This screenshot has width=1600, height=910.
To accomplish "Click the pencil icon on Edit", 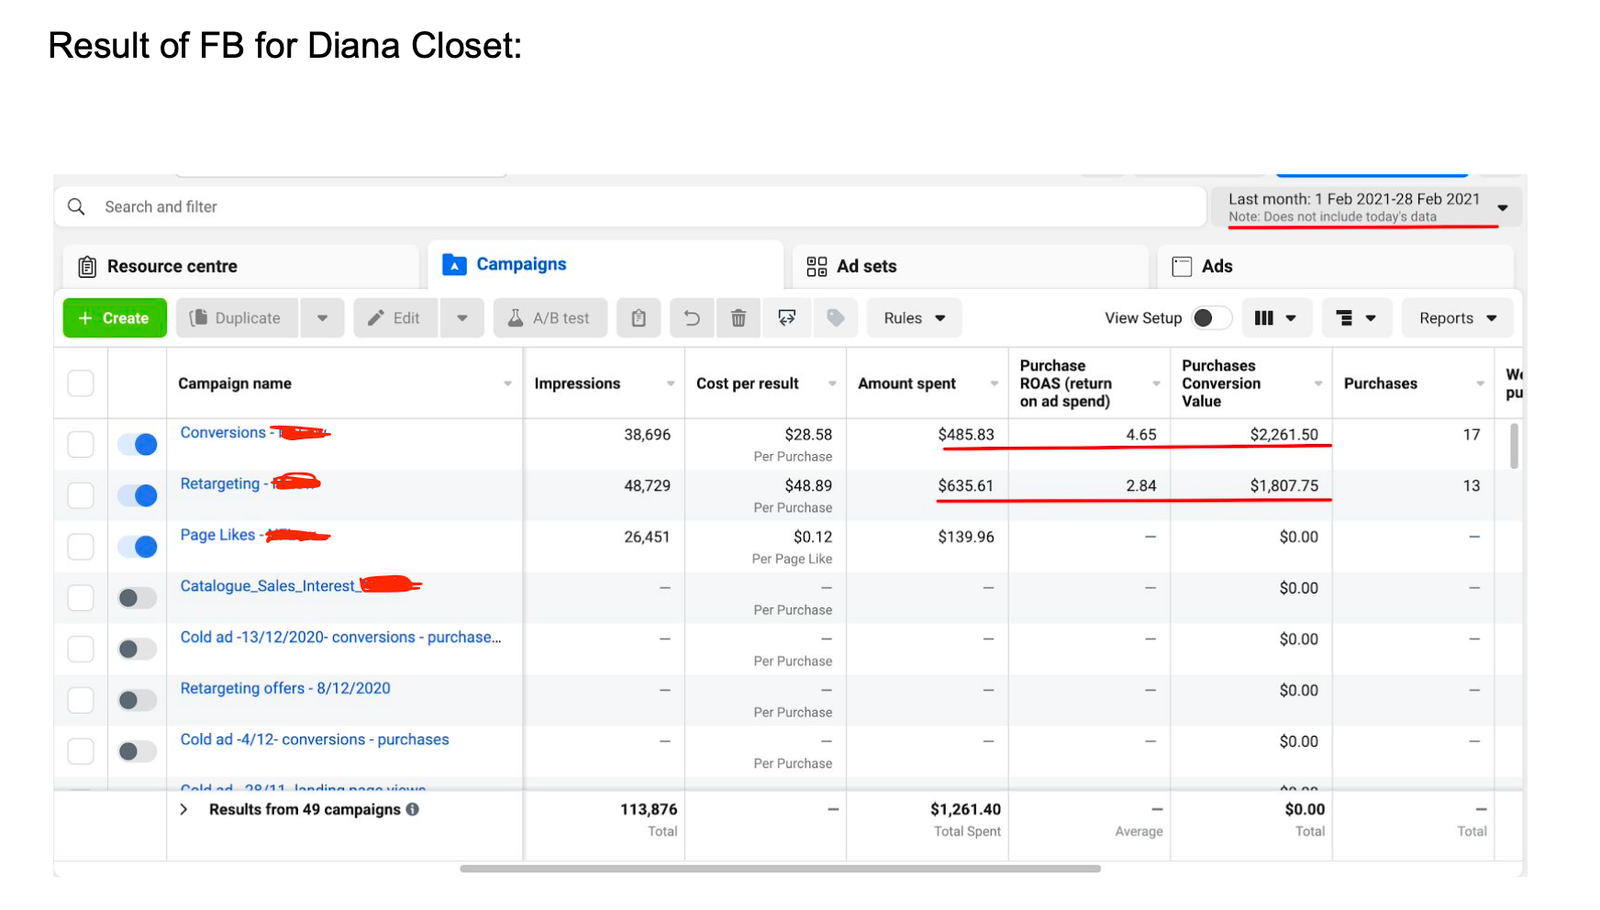I will 376,318.
